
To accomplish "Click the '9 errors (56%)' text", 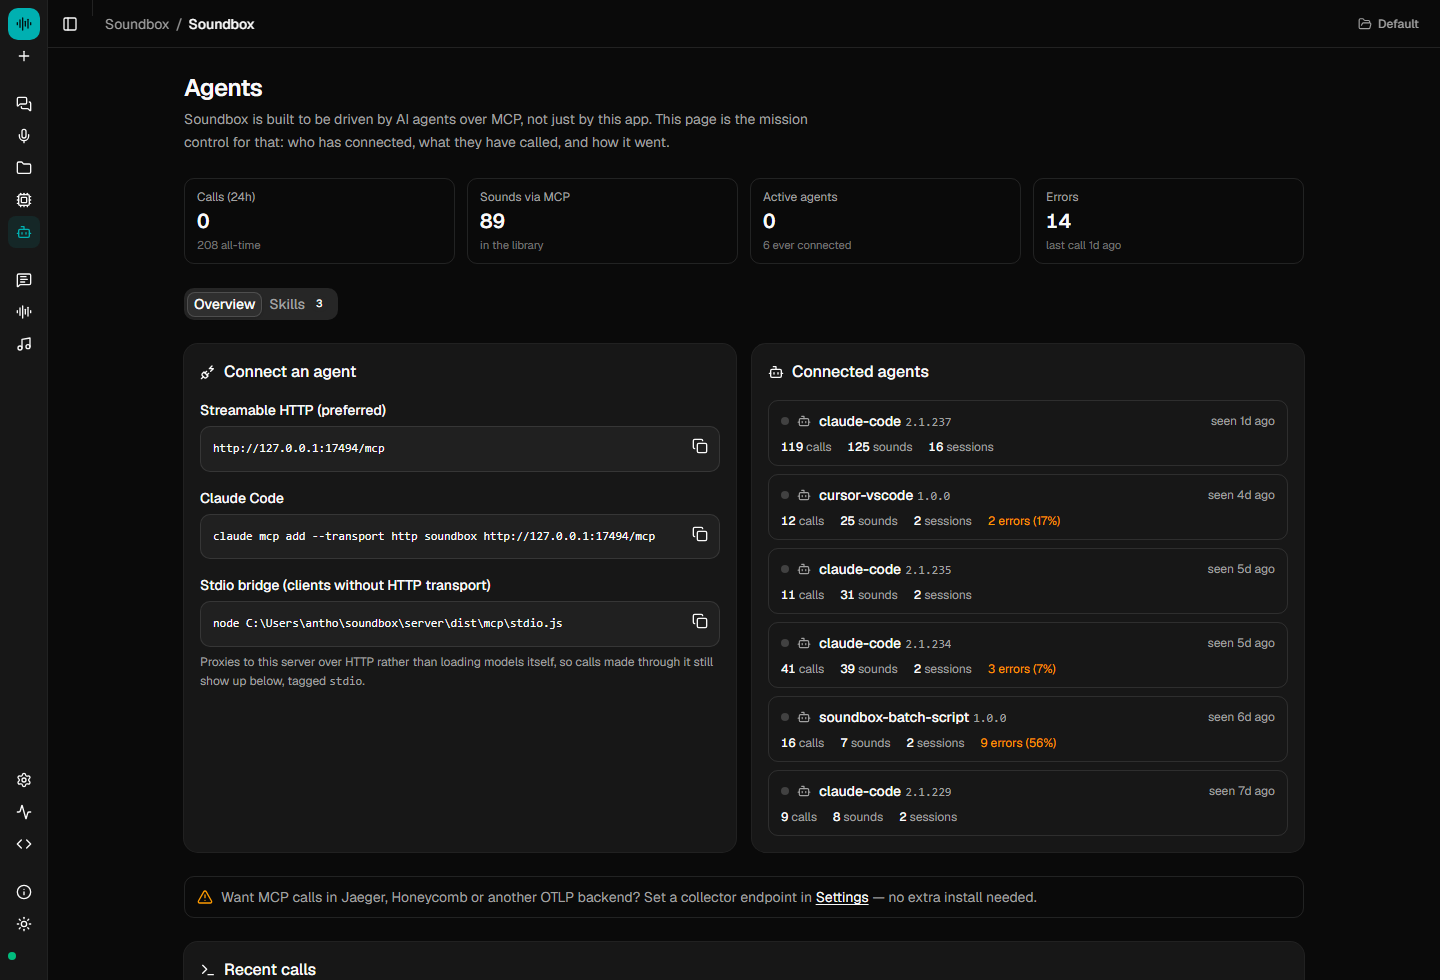I will [1018, 743].
